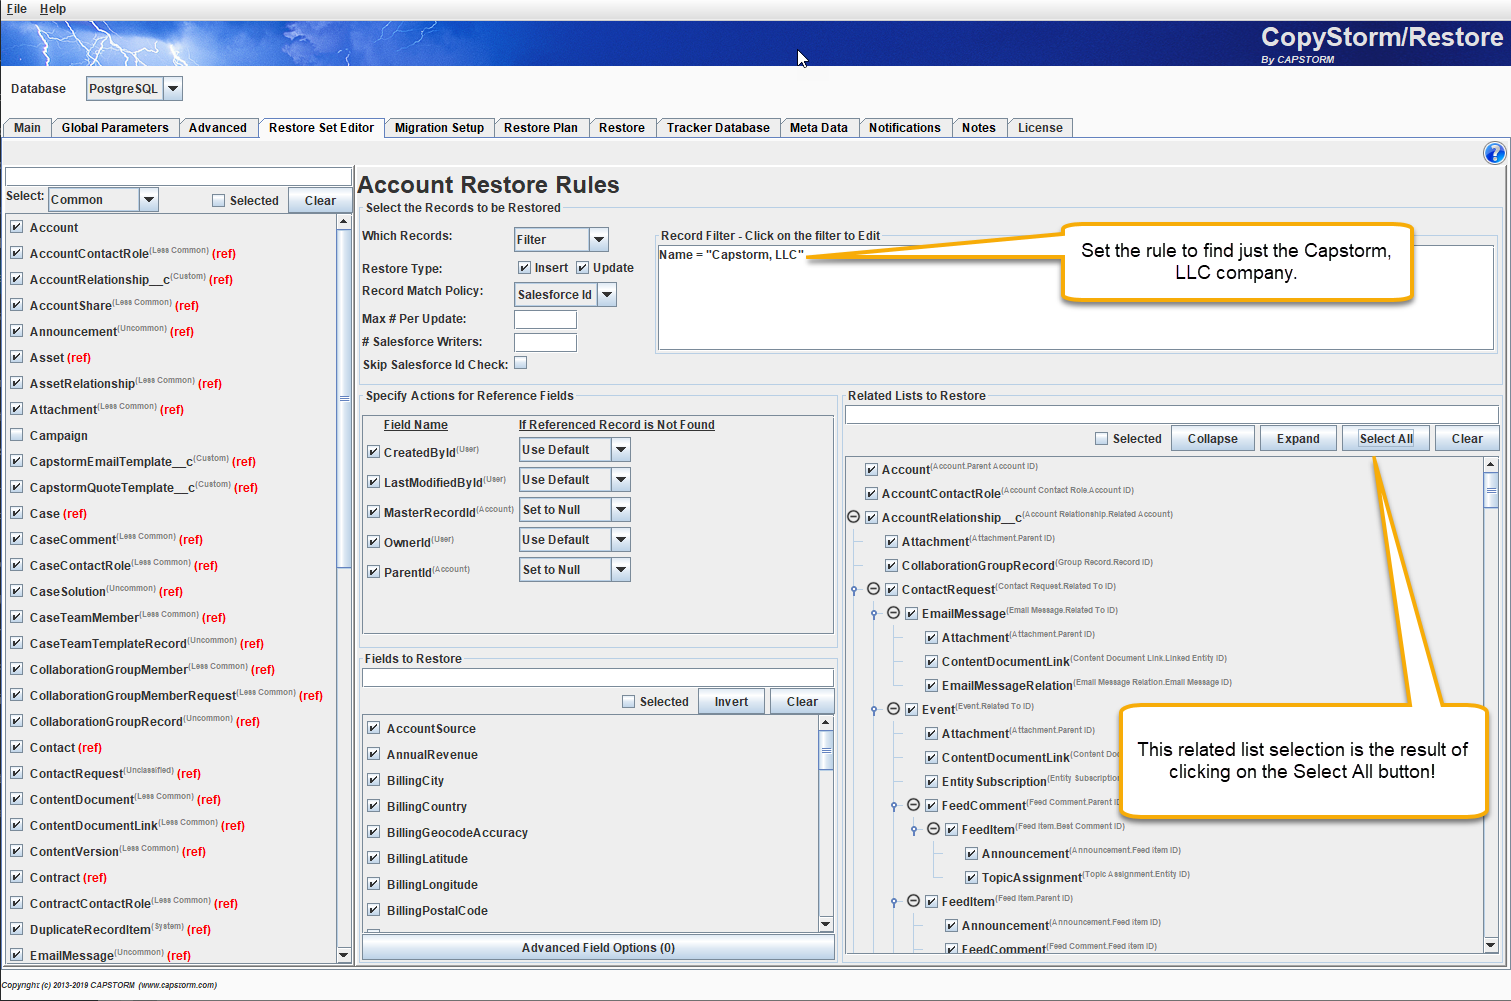Screen dimensions: 1511x1001
Task: Uncheck BillingCity field checkbox
Action: point(373,780)
